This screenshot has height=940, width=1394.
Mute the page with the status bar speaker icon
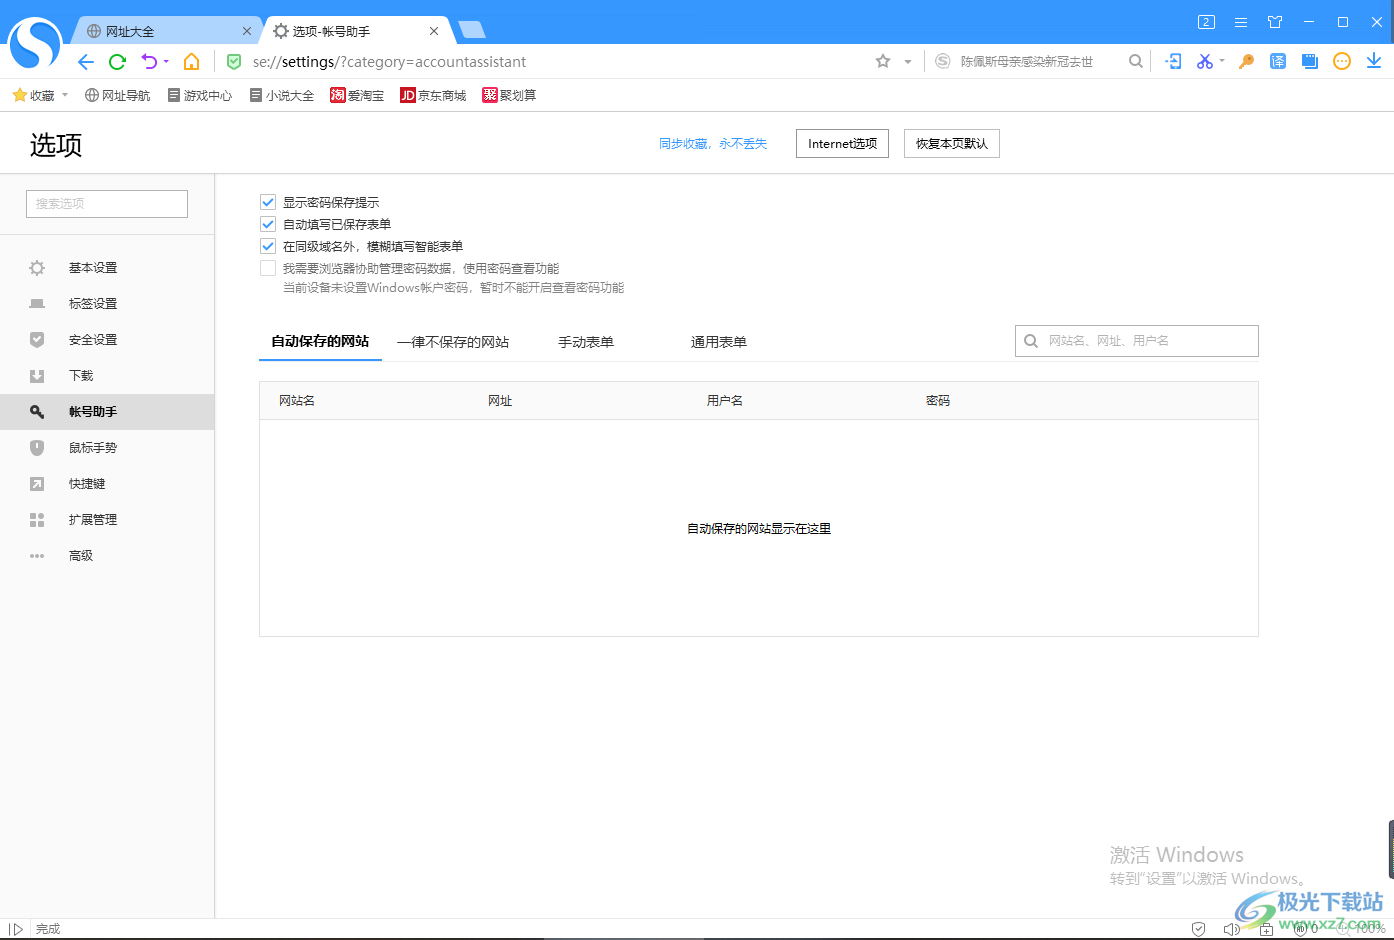coord(1232,929)
